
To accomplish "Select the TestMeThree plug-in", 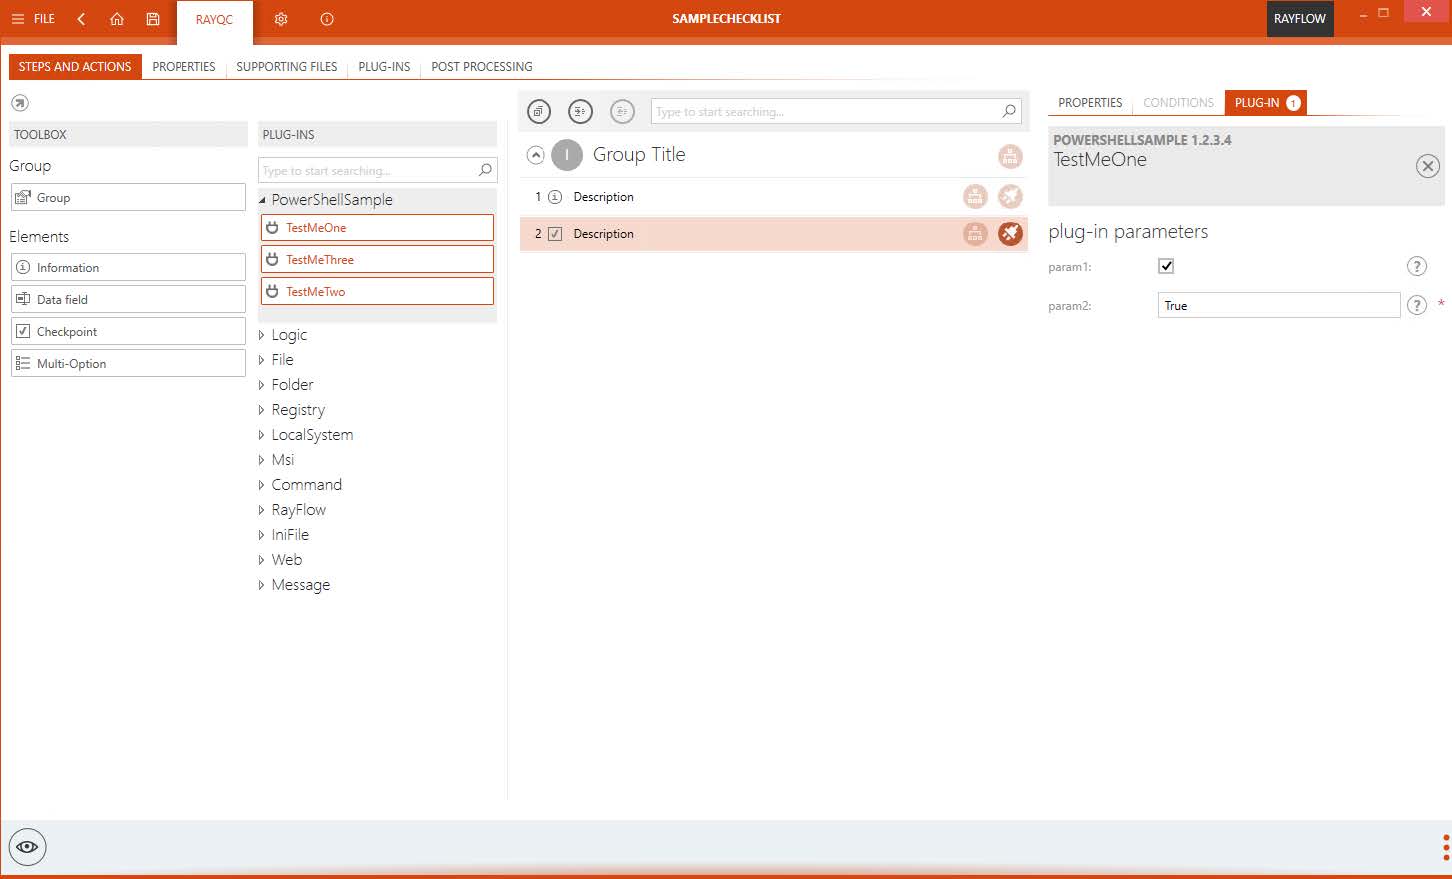I will coord(377,259).
